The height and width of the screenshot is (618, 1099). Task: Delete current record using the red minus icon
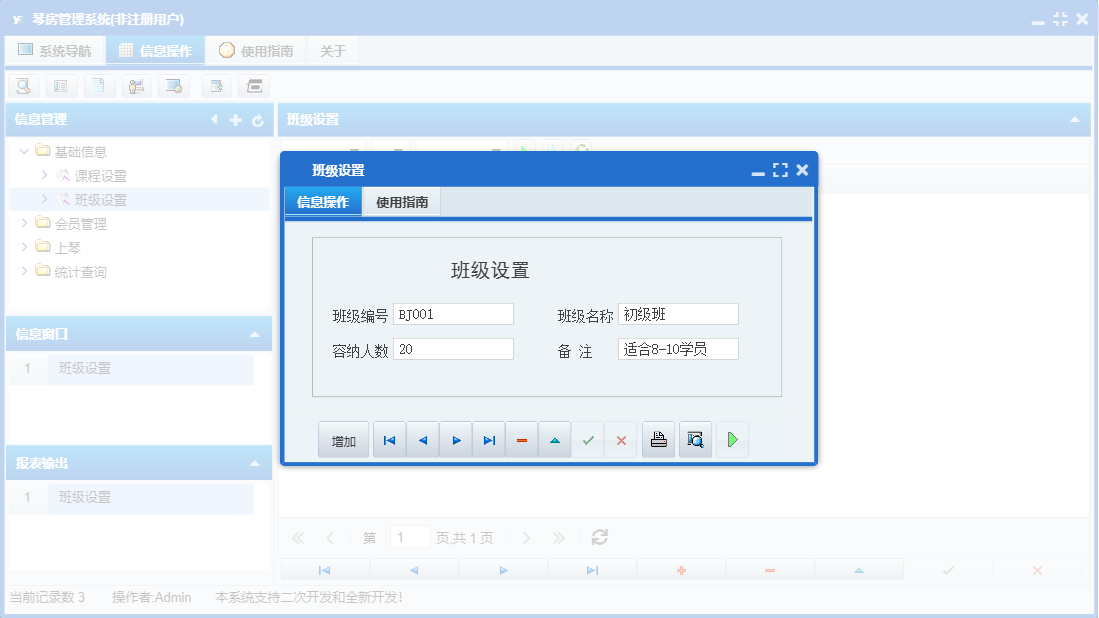click(521, 439)
